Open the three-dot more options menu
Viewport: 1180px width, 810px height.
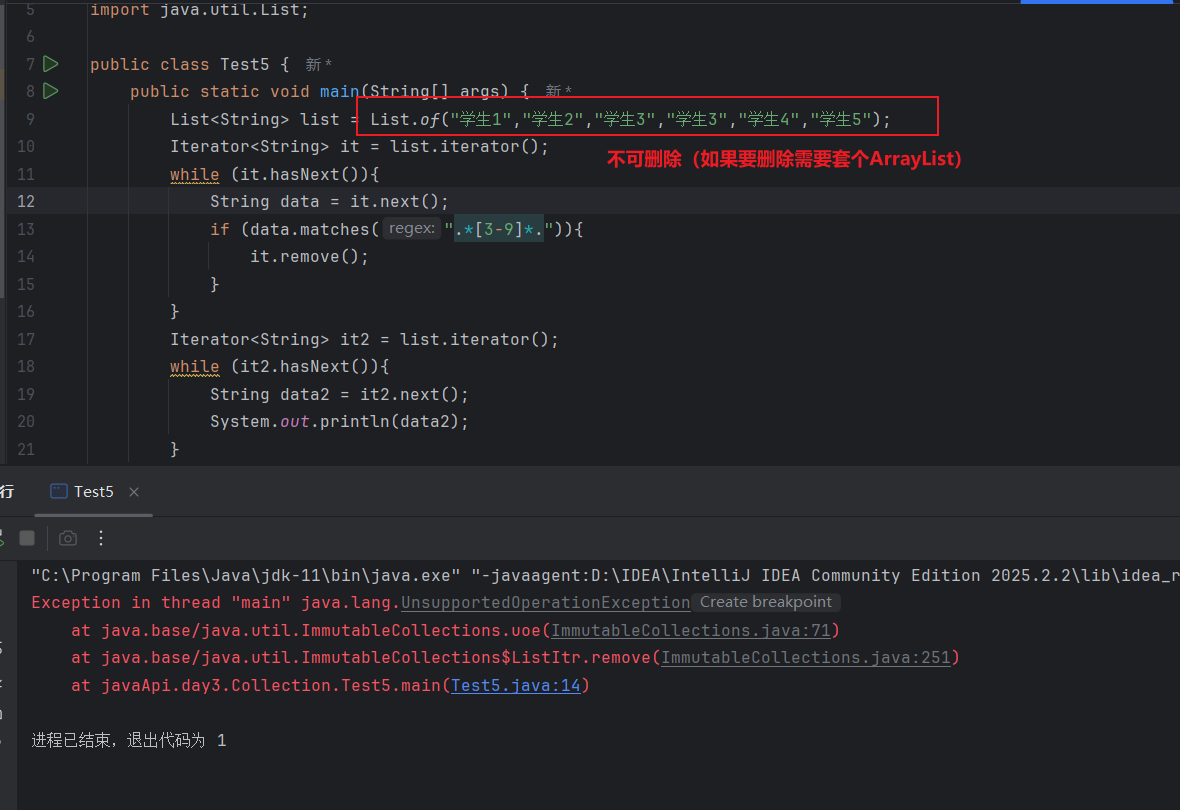100,538
